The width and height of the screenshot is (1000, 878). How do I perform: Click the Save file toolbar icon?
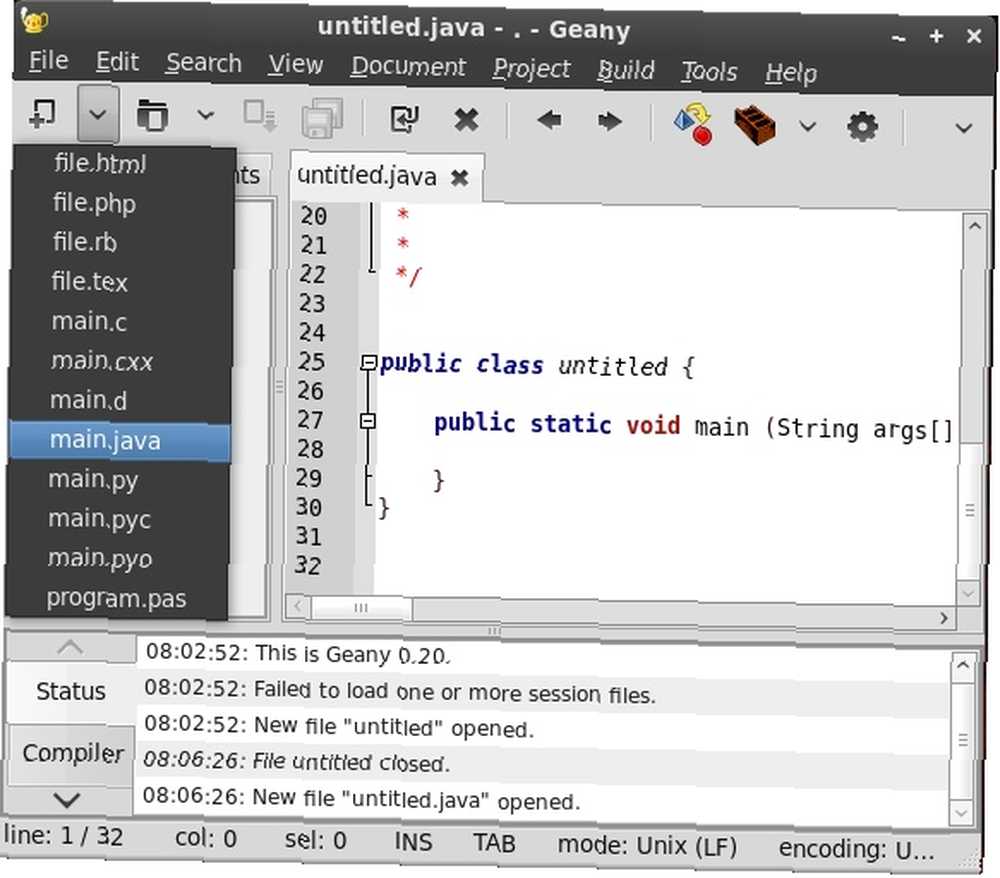pos(260,117)
